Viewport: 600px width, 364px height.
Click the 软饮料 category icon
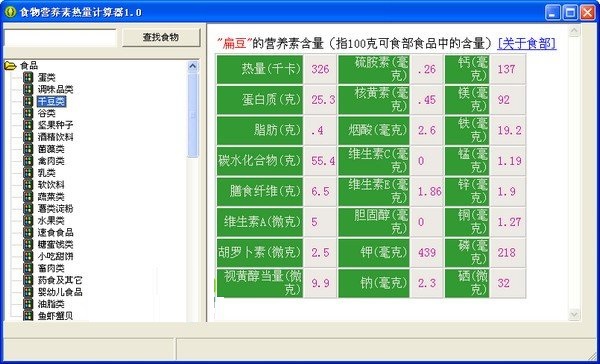[28, 185]
